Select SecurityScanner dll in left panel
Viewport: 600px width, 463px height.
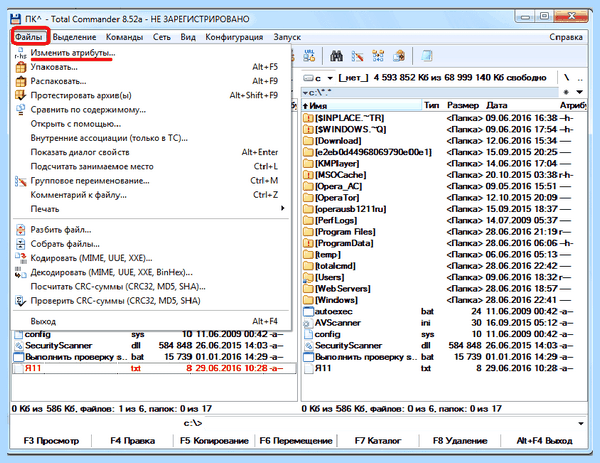[x=154, y=346]
